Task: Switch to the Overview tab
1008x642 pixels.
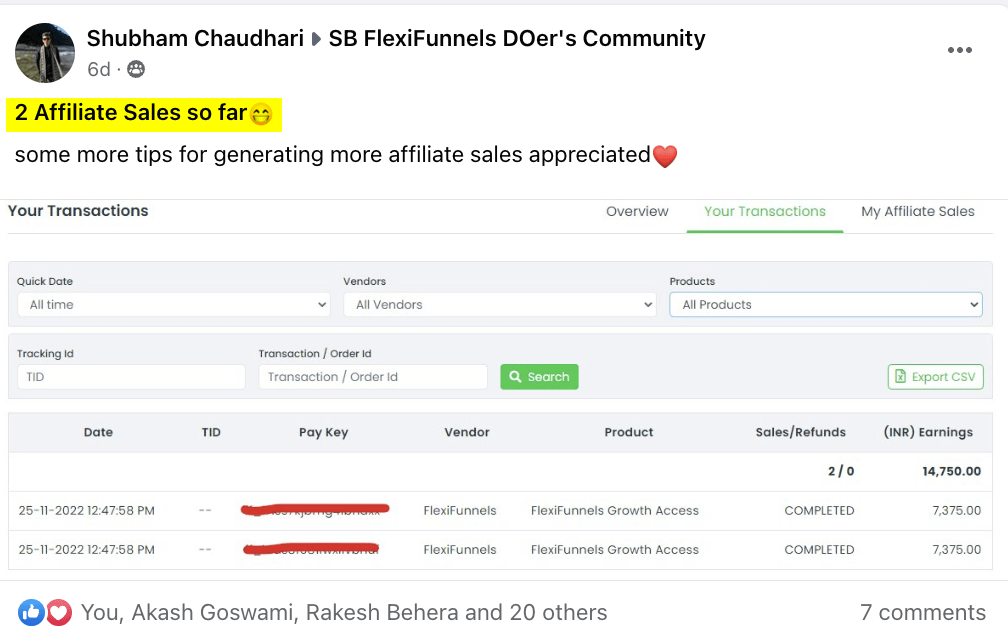Action: (x=637, y=211)
